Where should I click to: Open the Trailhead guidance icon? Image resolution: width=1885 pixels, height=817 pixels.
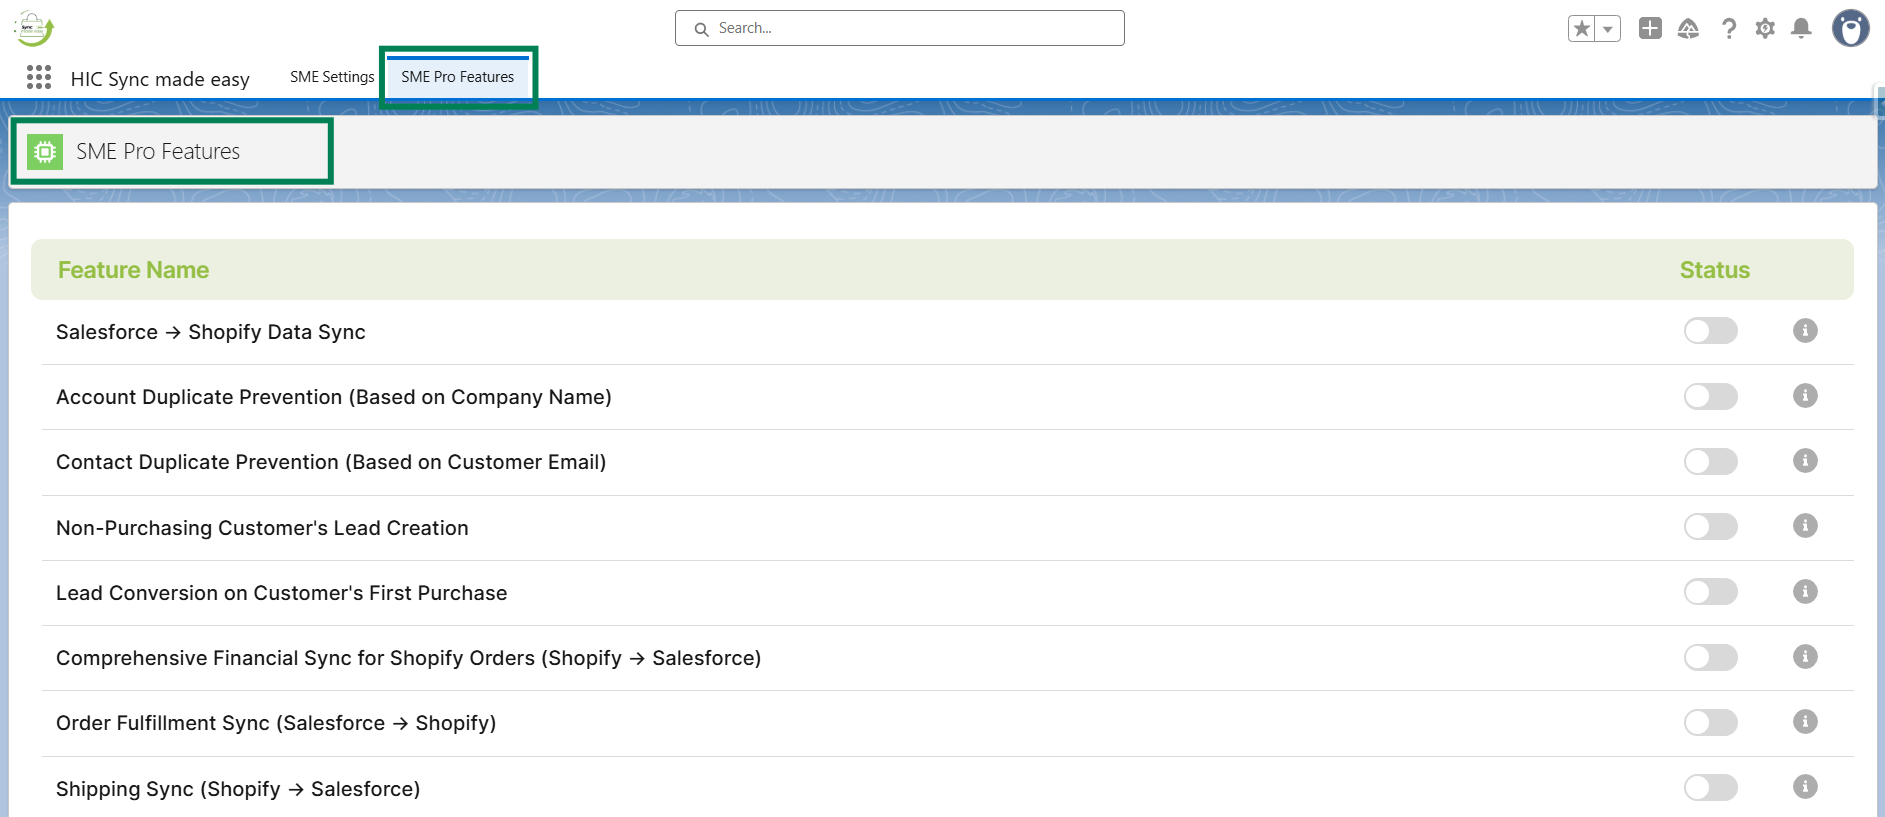click(x=1688, y=29)
